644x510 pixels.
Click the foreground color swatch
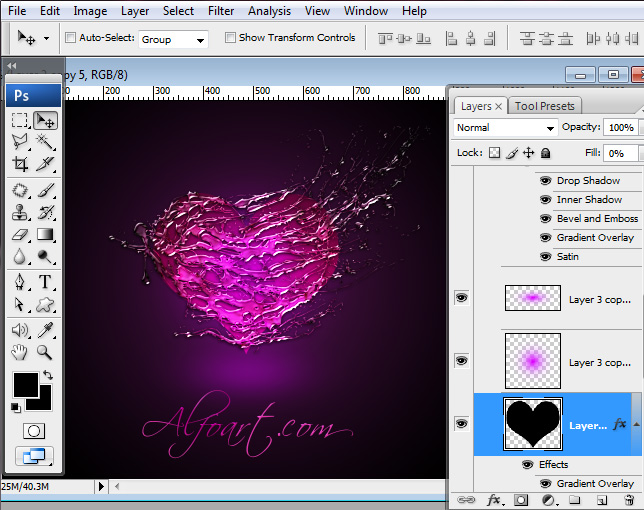[x=24, y=384]
